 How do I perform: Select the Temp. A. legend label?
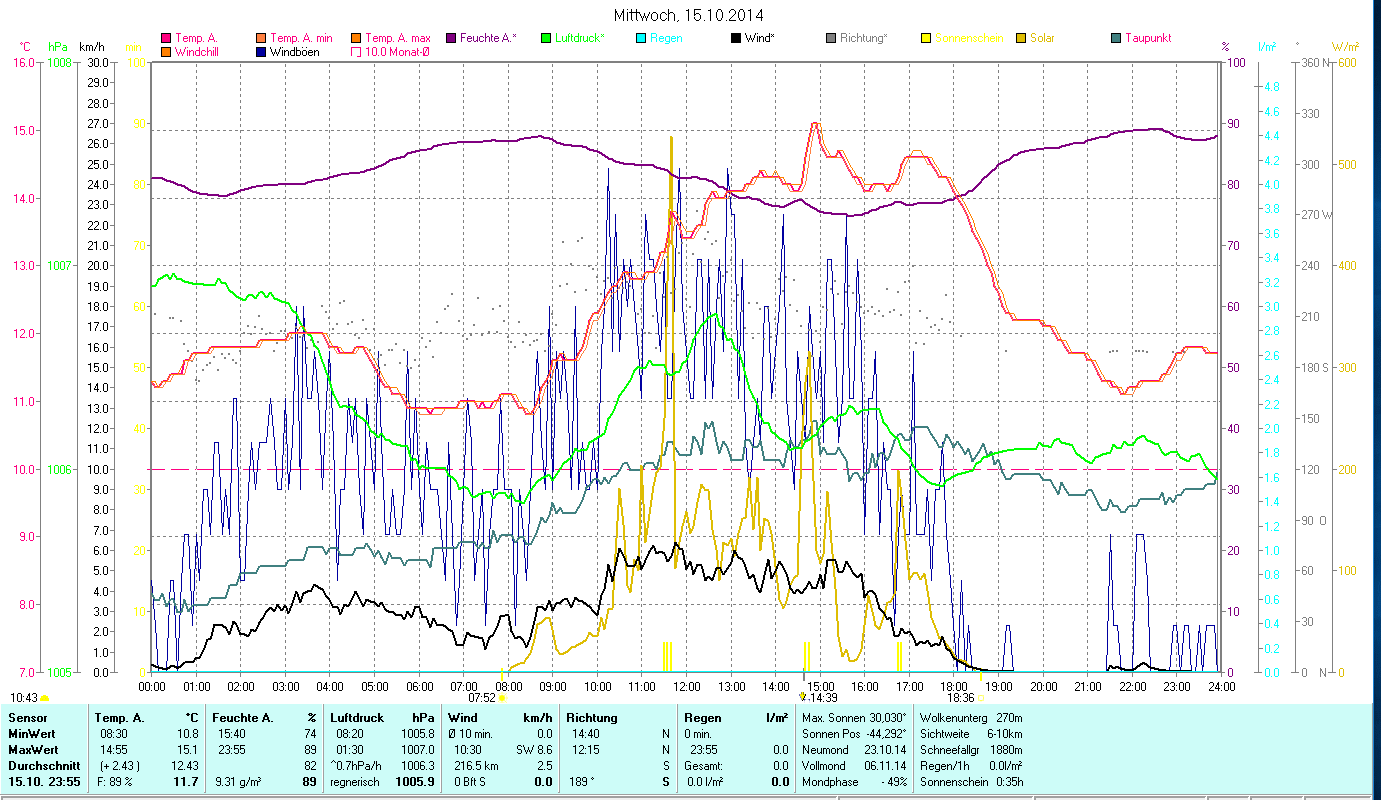click(x=196, y=38)
